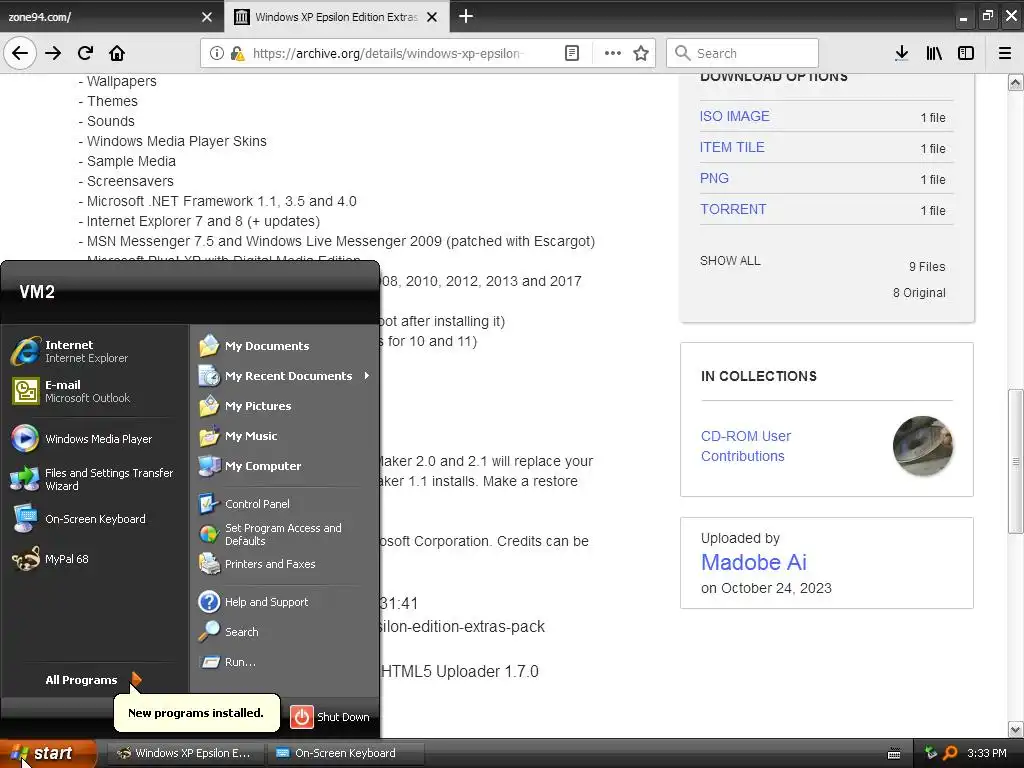Open uploader Madobe Ai profile
This screenshot has height=768, width=1024.
tap(753, 562)
